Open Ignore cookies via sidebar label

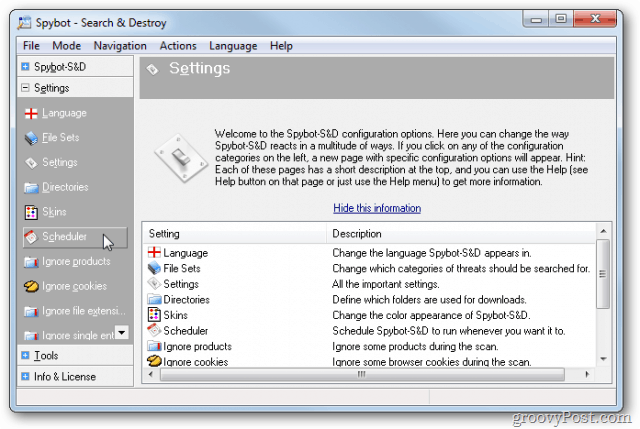coord(74,286)
